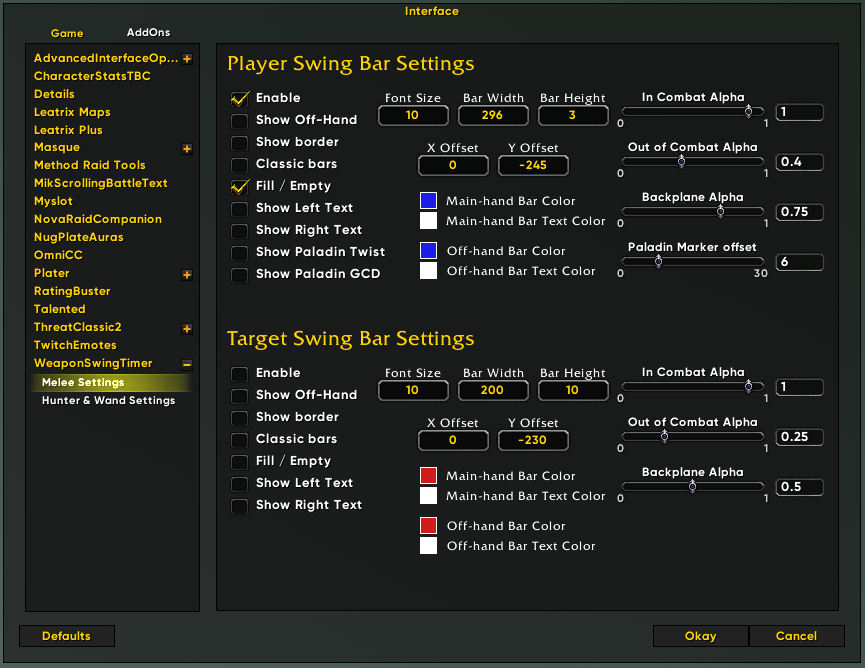Switch to the Game tab
Screen dimensions: 865x668
[x=67, y=33]
